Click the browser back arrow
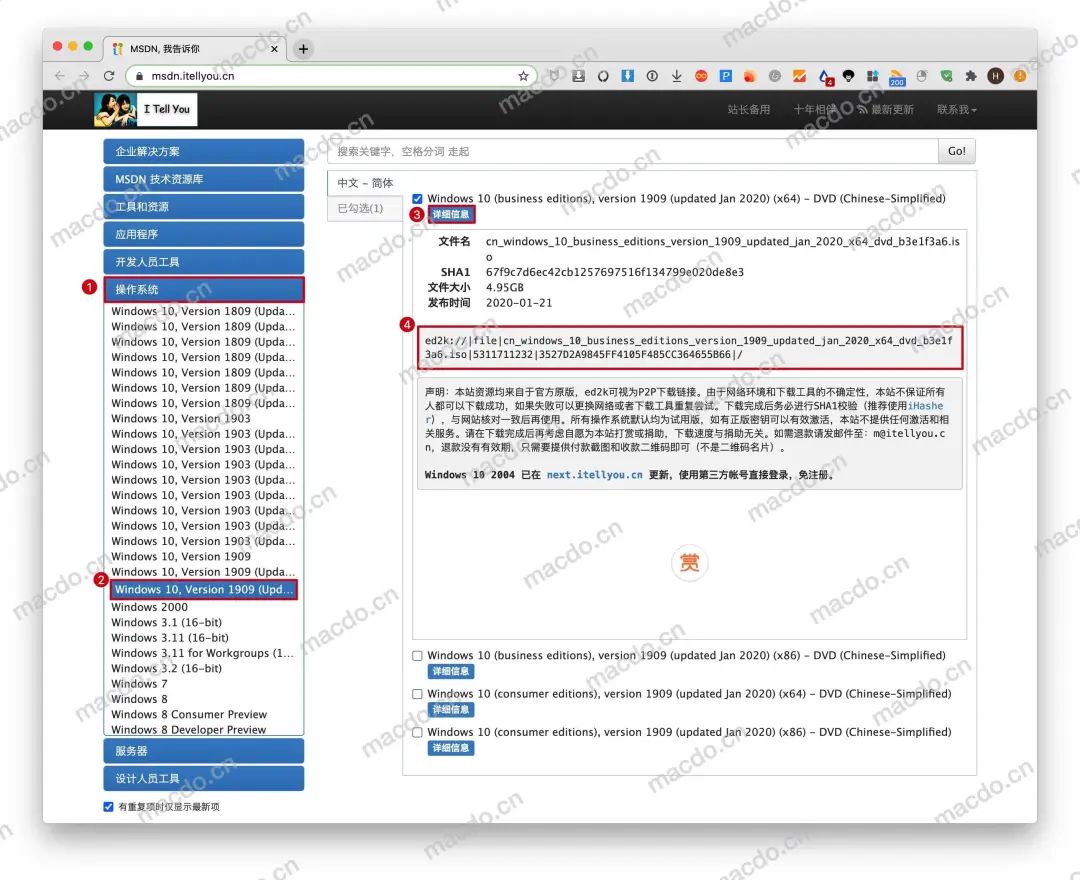 pos(60,76)
